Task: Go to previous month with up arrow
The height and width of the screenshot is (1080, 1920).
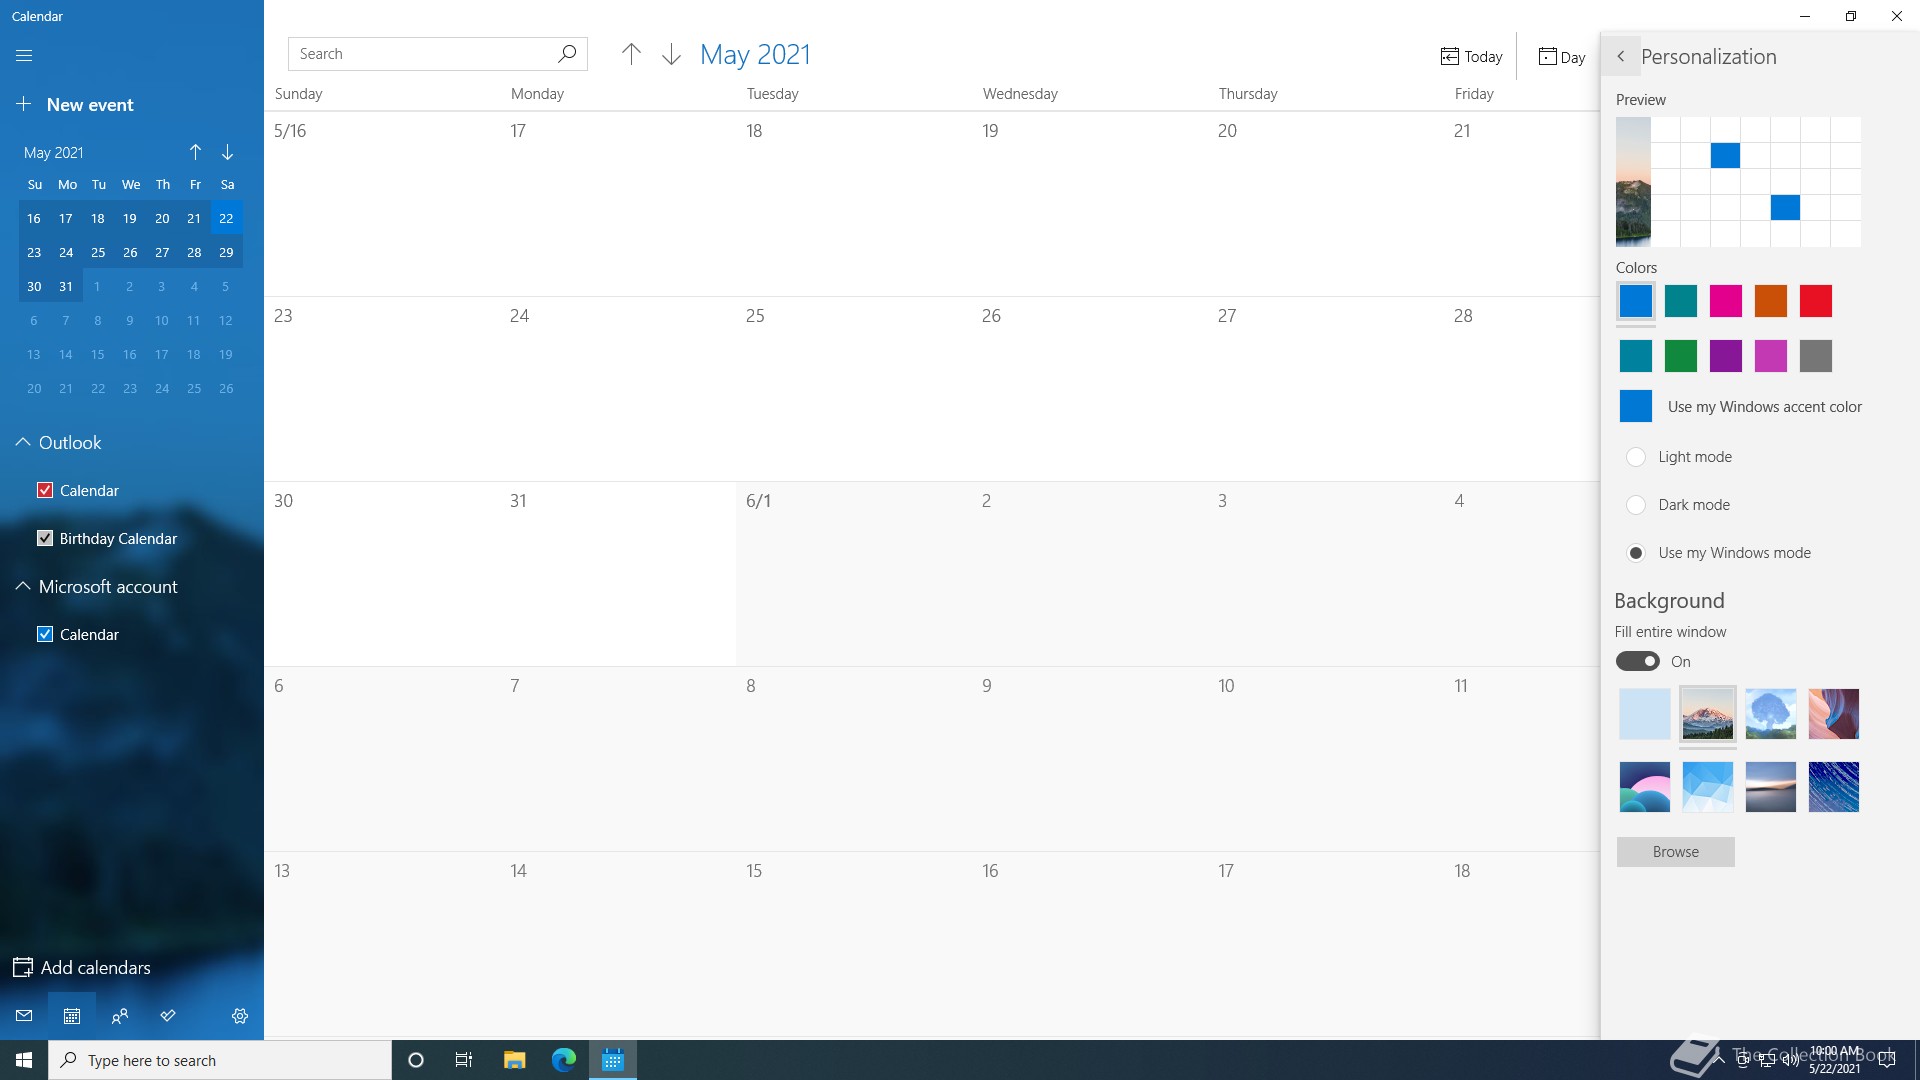Action: [631, 55]
